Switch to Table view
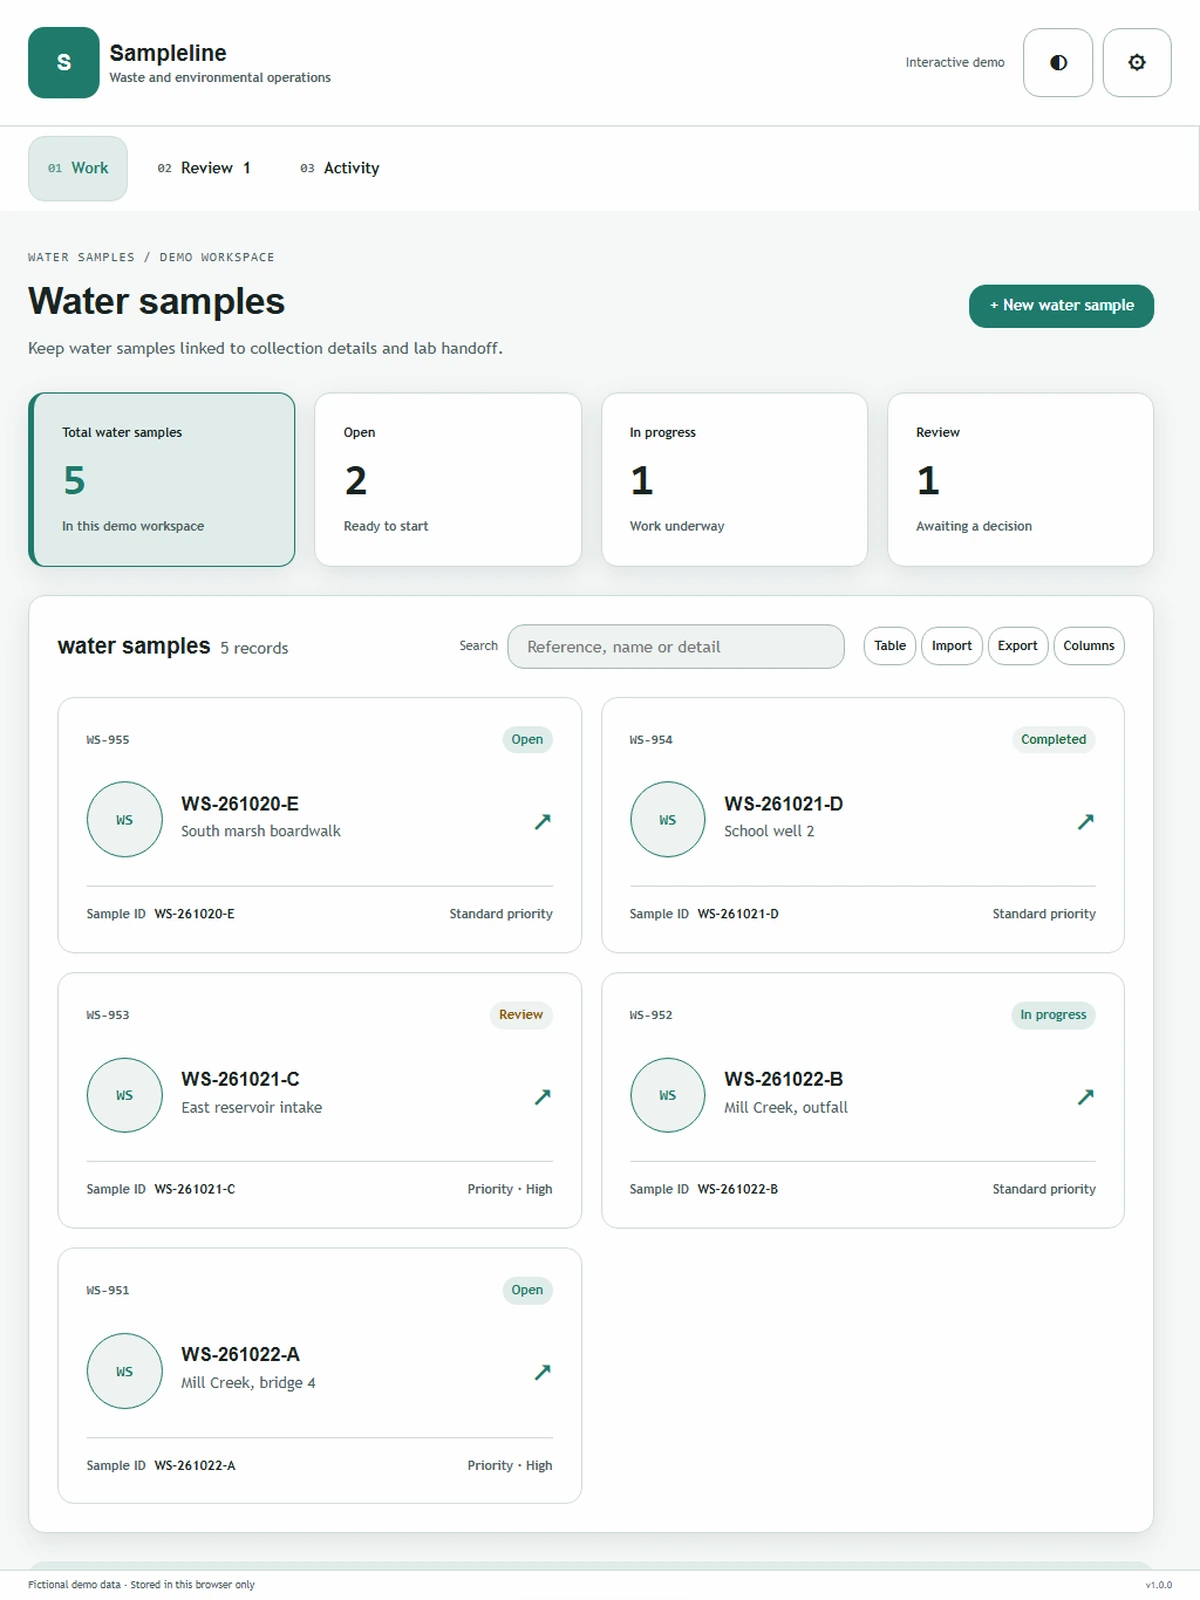The height and width of the screenshot is (1600, 1200). [x=890, y=646]
